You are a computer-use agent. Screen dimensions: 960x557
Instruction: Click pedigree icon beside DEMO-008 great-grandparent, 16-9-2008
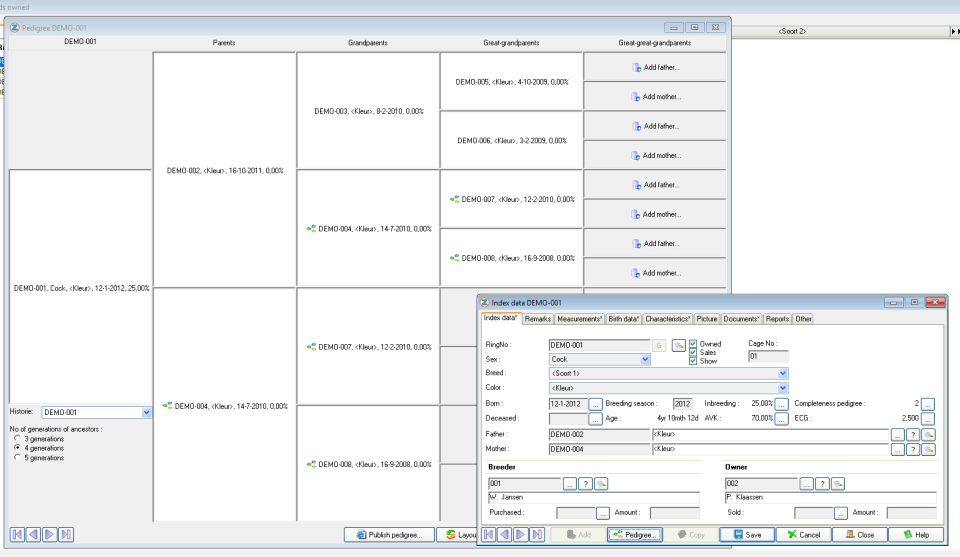[455, 258]
